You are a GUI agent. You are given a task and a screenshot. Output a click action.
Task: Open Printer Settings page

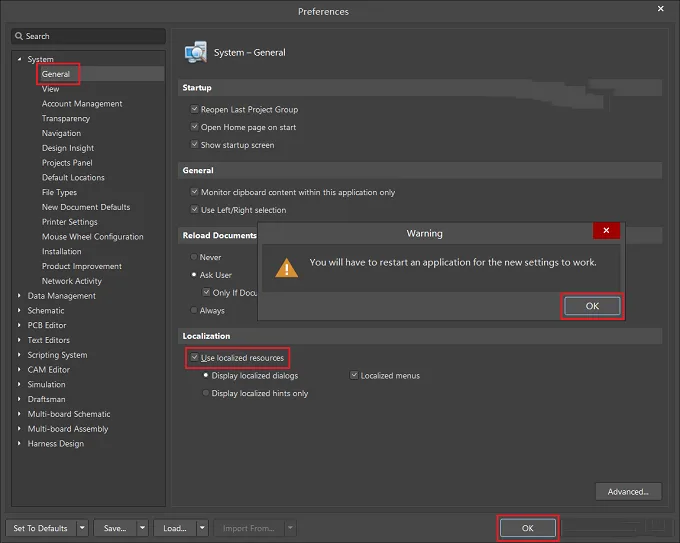pos(69,222)
